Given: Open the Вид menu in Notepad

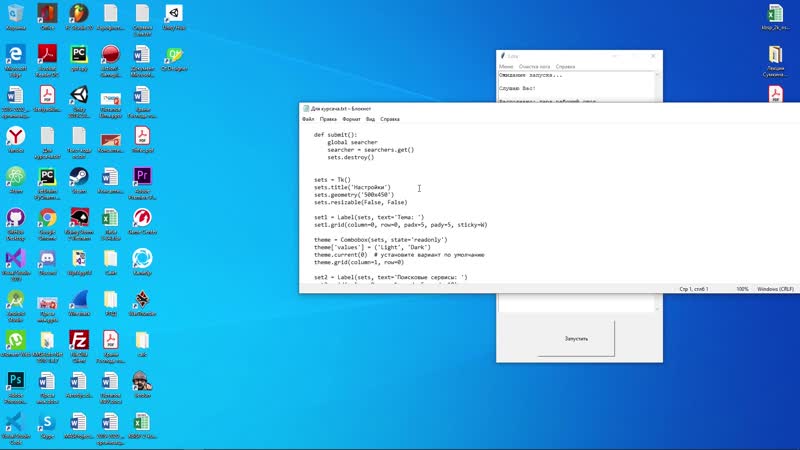Looking at the screenshot, I should pyautogui.click(x=370, y=119).
